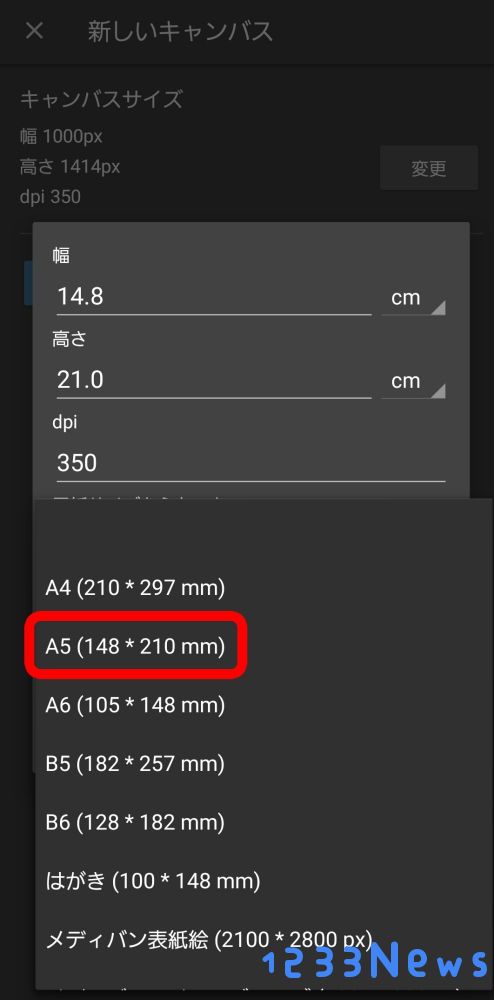494x1000 pixels.
Task: Select the blank first entry in paper list
Action: [264, 530]
